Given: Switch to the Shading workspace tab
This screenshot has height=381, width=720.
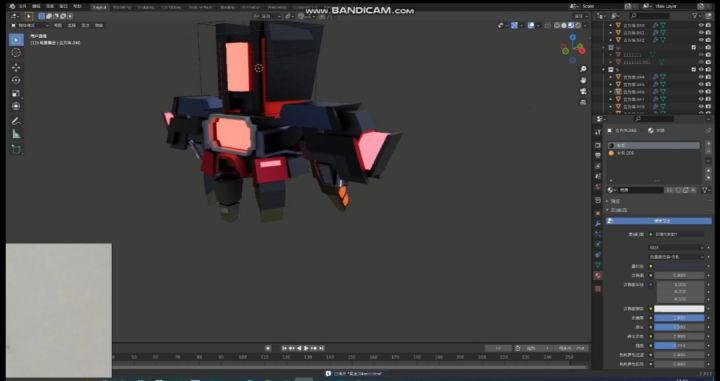Looking at the screenshot, I should pyautogui.click(x=227, y=7).
